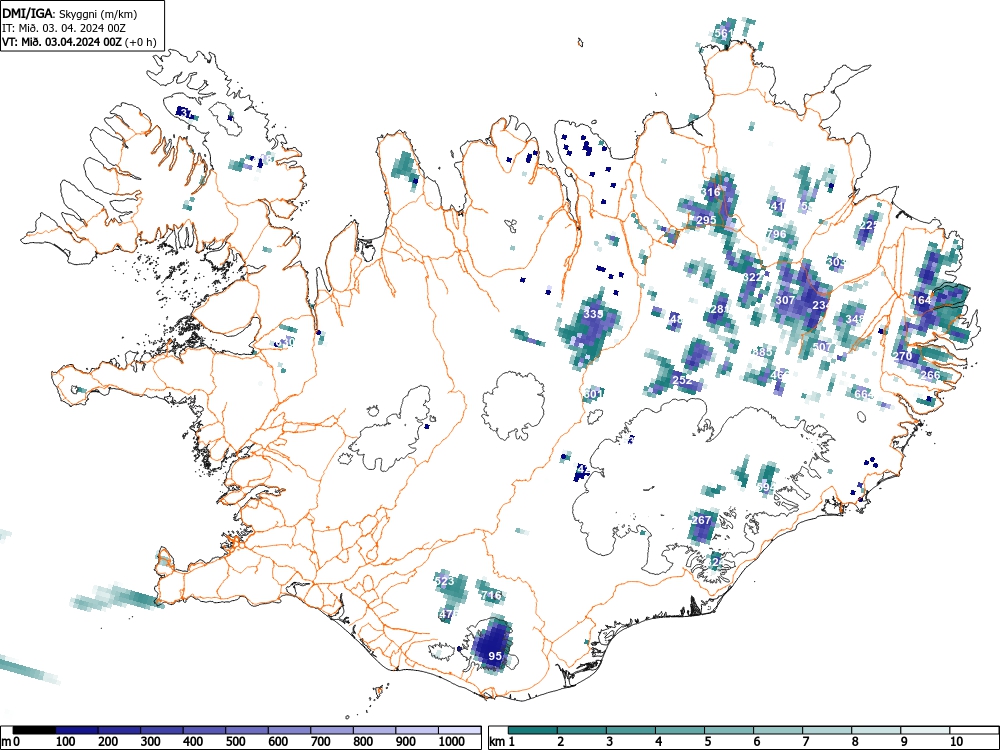Click the dark teal 1–2 km legend swatch
Image resolution: width=1000 pixels, height=750 pixels.
533,730
